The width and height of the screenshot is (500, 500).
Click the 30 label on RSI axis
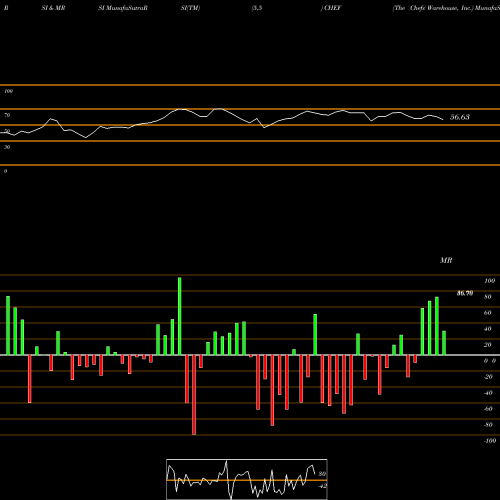[x=7, y=147]
